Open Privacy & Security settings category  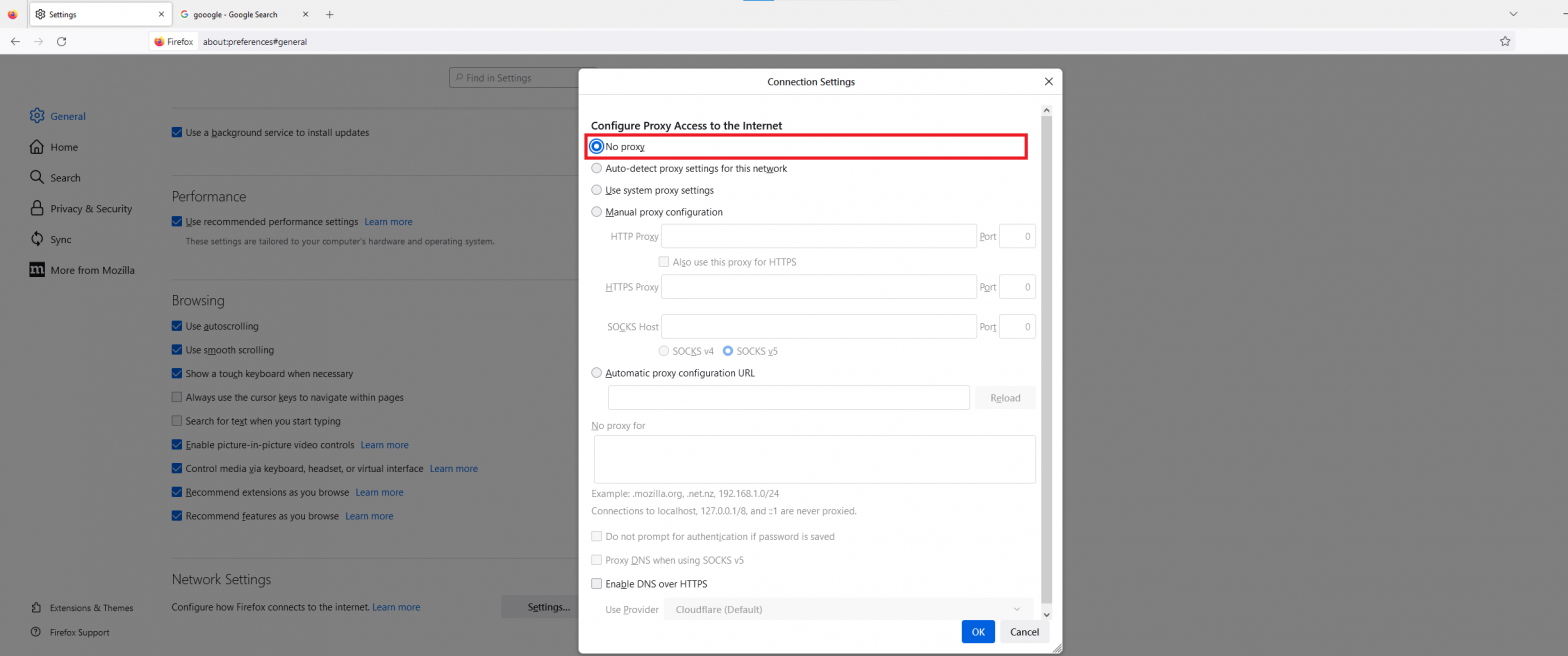pyautogui.click(x=81, y=209)
